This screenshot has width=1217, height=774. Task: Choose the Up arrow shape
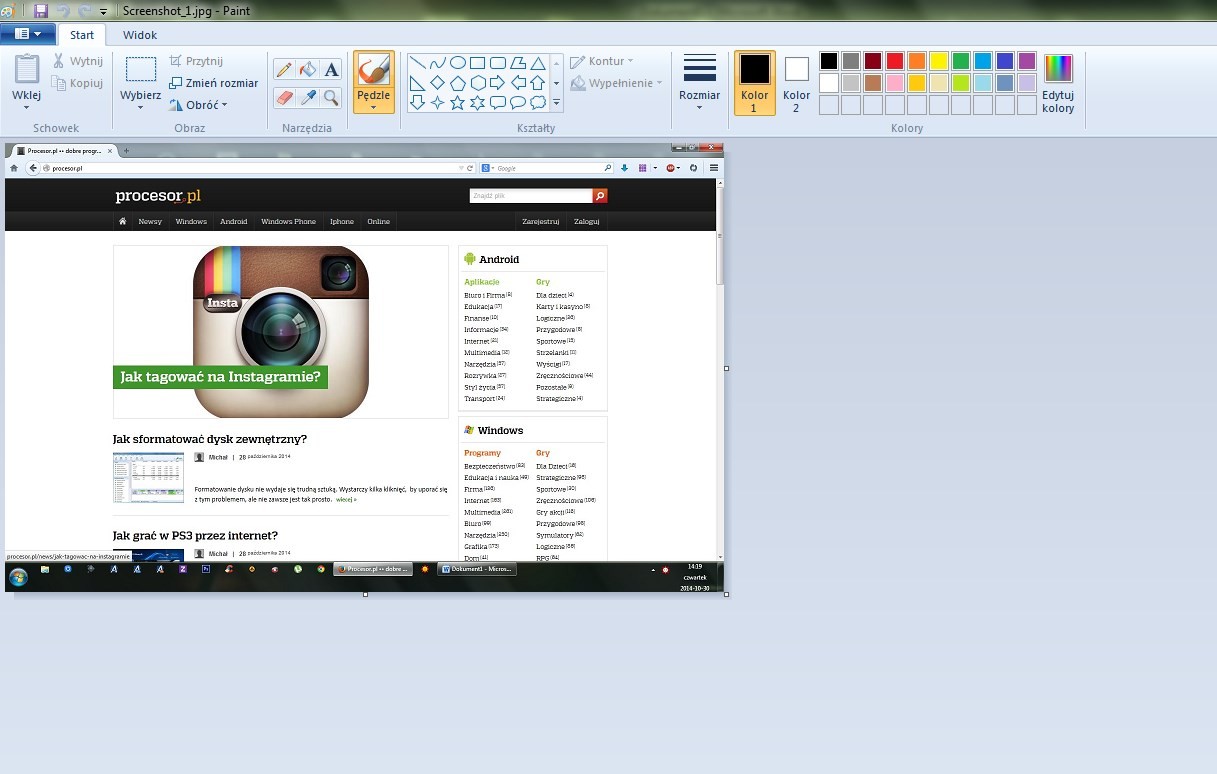538,83
